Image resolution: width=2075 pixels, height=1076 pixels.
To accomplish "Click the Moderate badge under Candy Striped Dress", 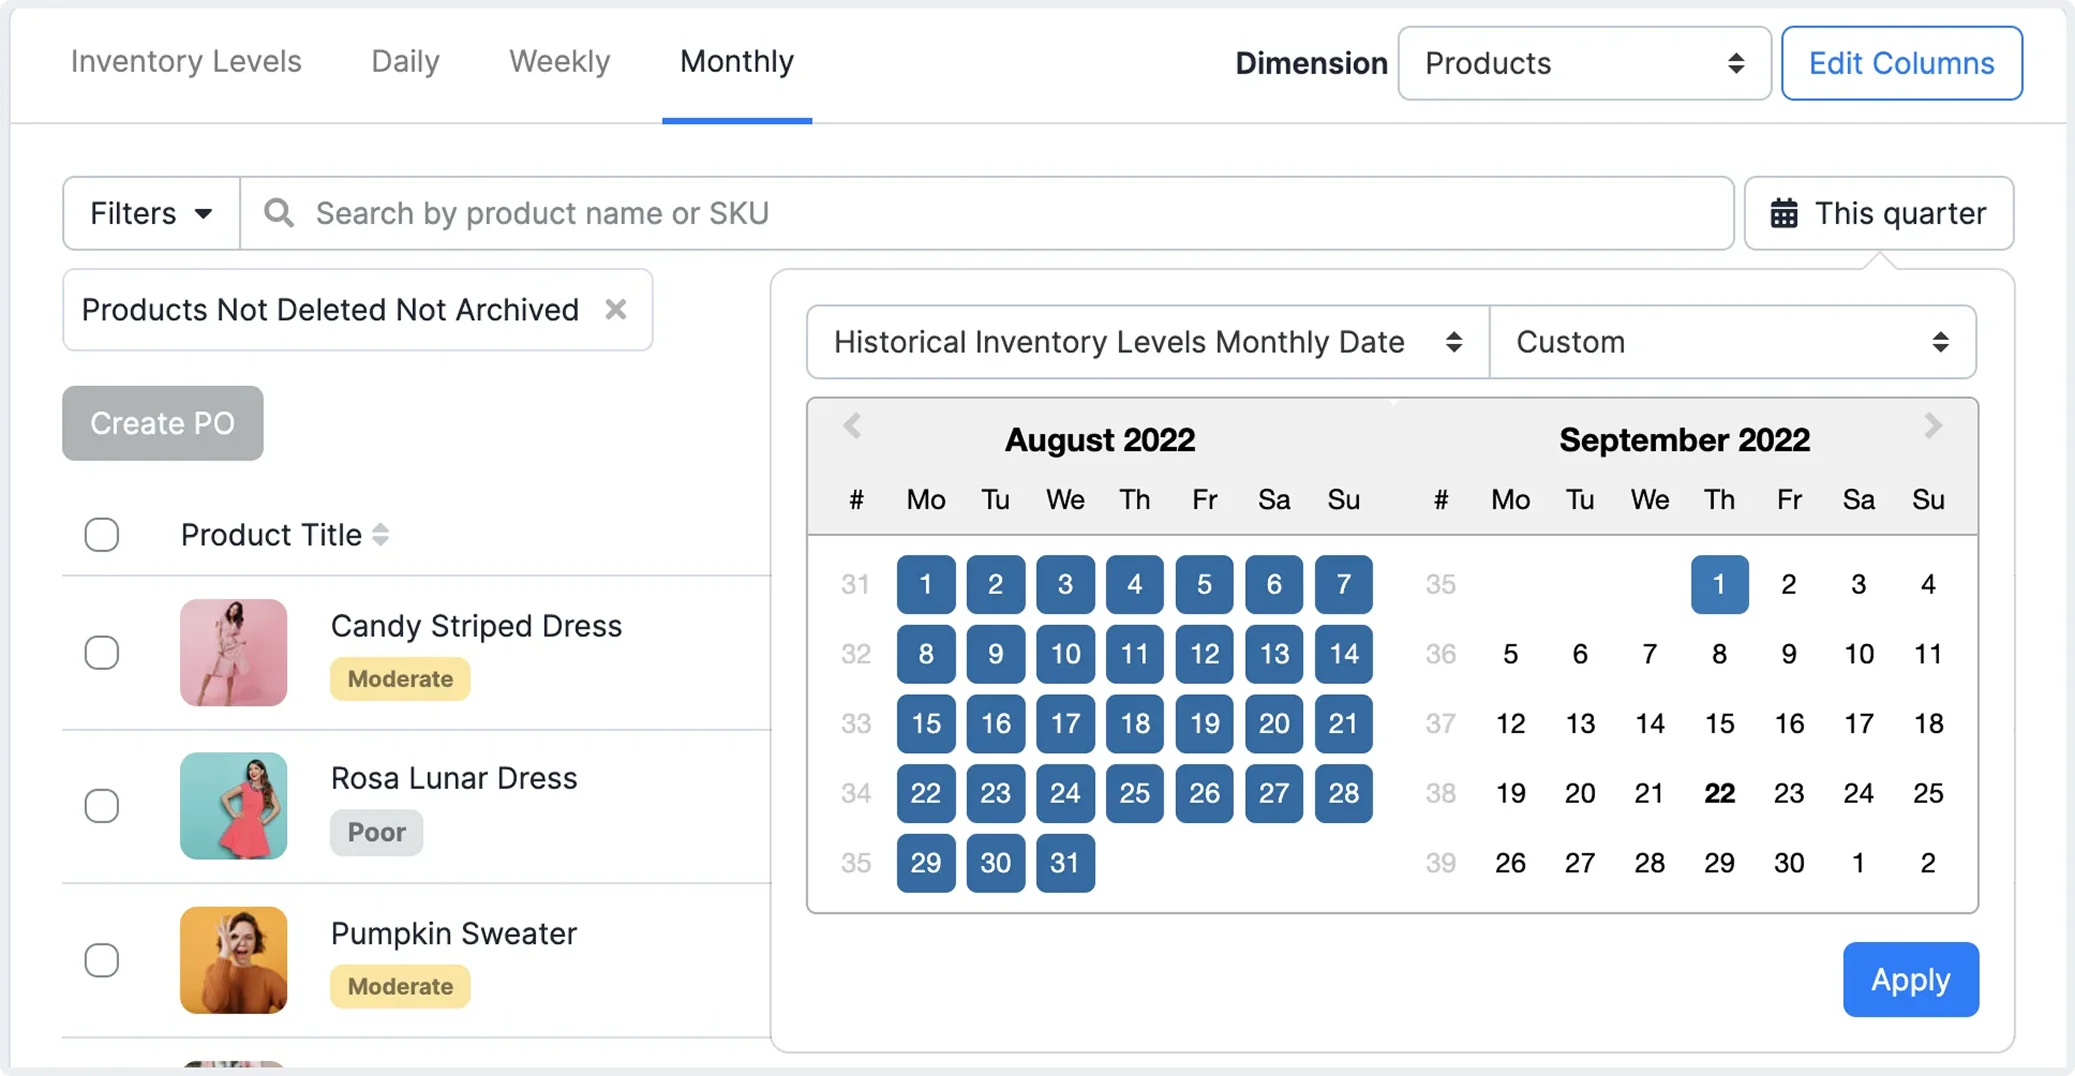I will pyautogui.click(x=400, y=679).
